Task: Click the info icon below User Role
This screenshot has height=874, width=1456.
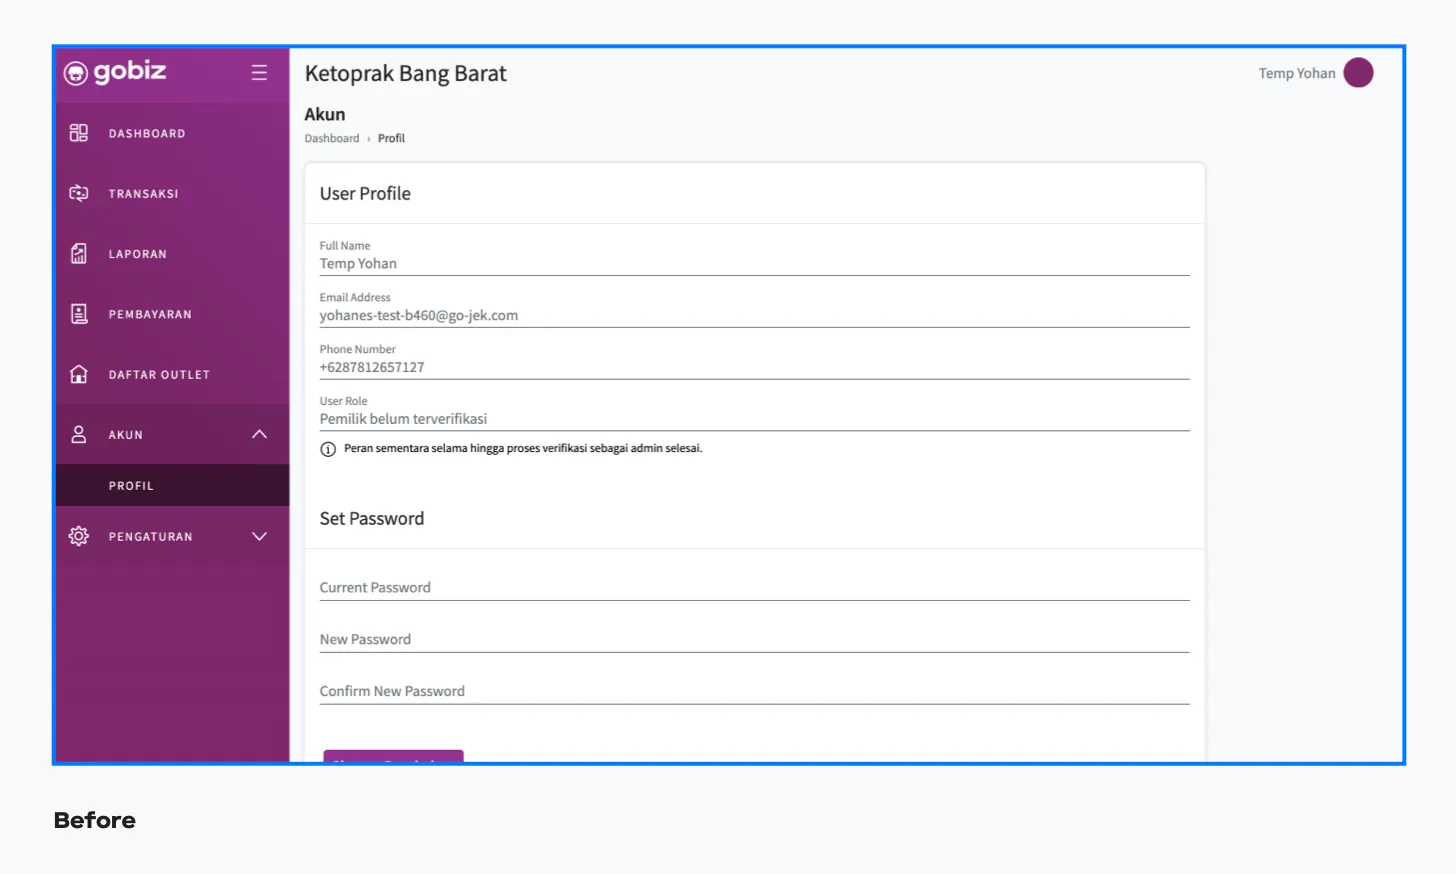Action: coord(328,449)
